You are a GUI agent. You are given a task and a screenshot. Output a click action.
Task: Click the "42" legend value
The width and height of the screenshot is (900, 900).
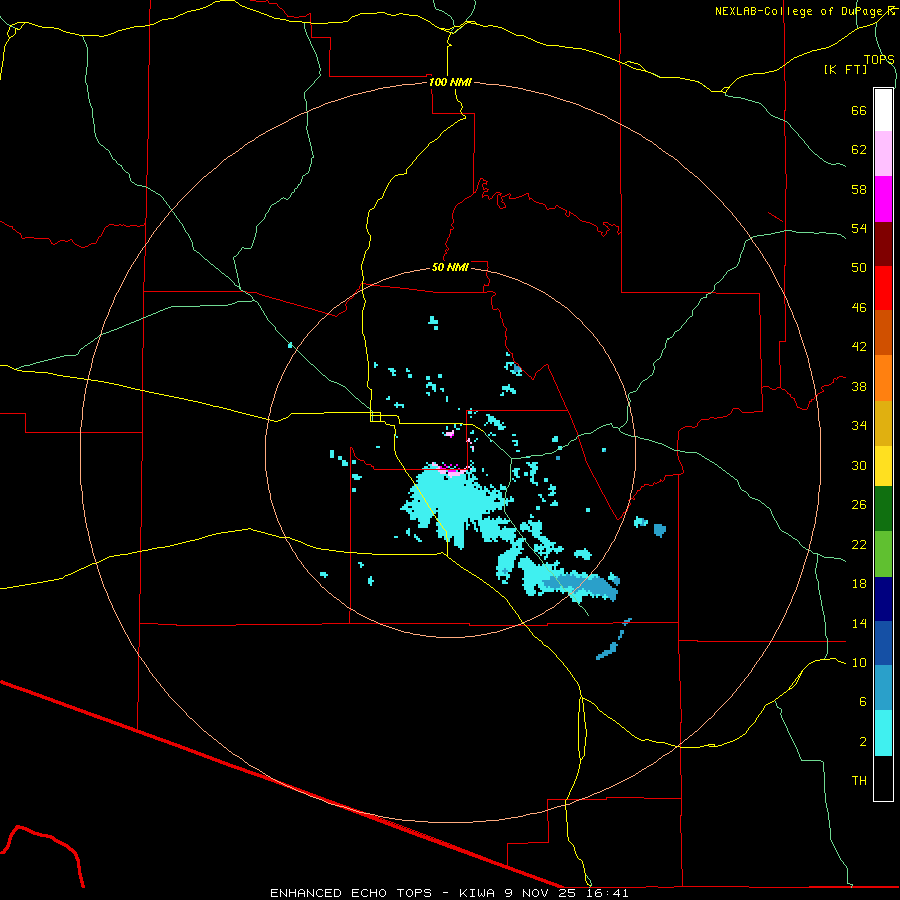pos(859,346)
